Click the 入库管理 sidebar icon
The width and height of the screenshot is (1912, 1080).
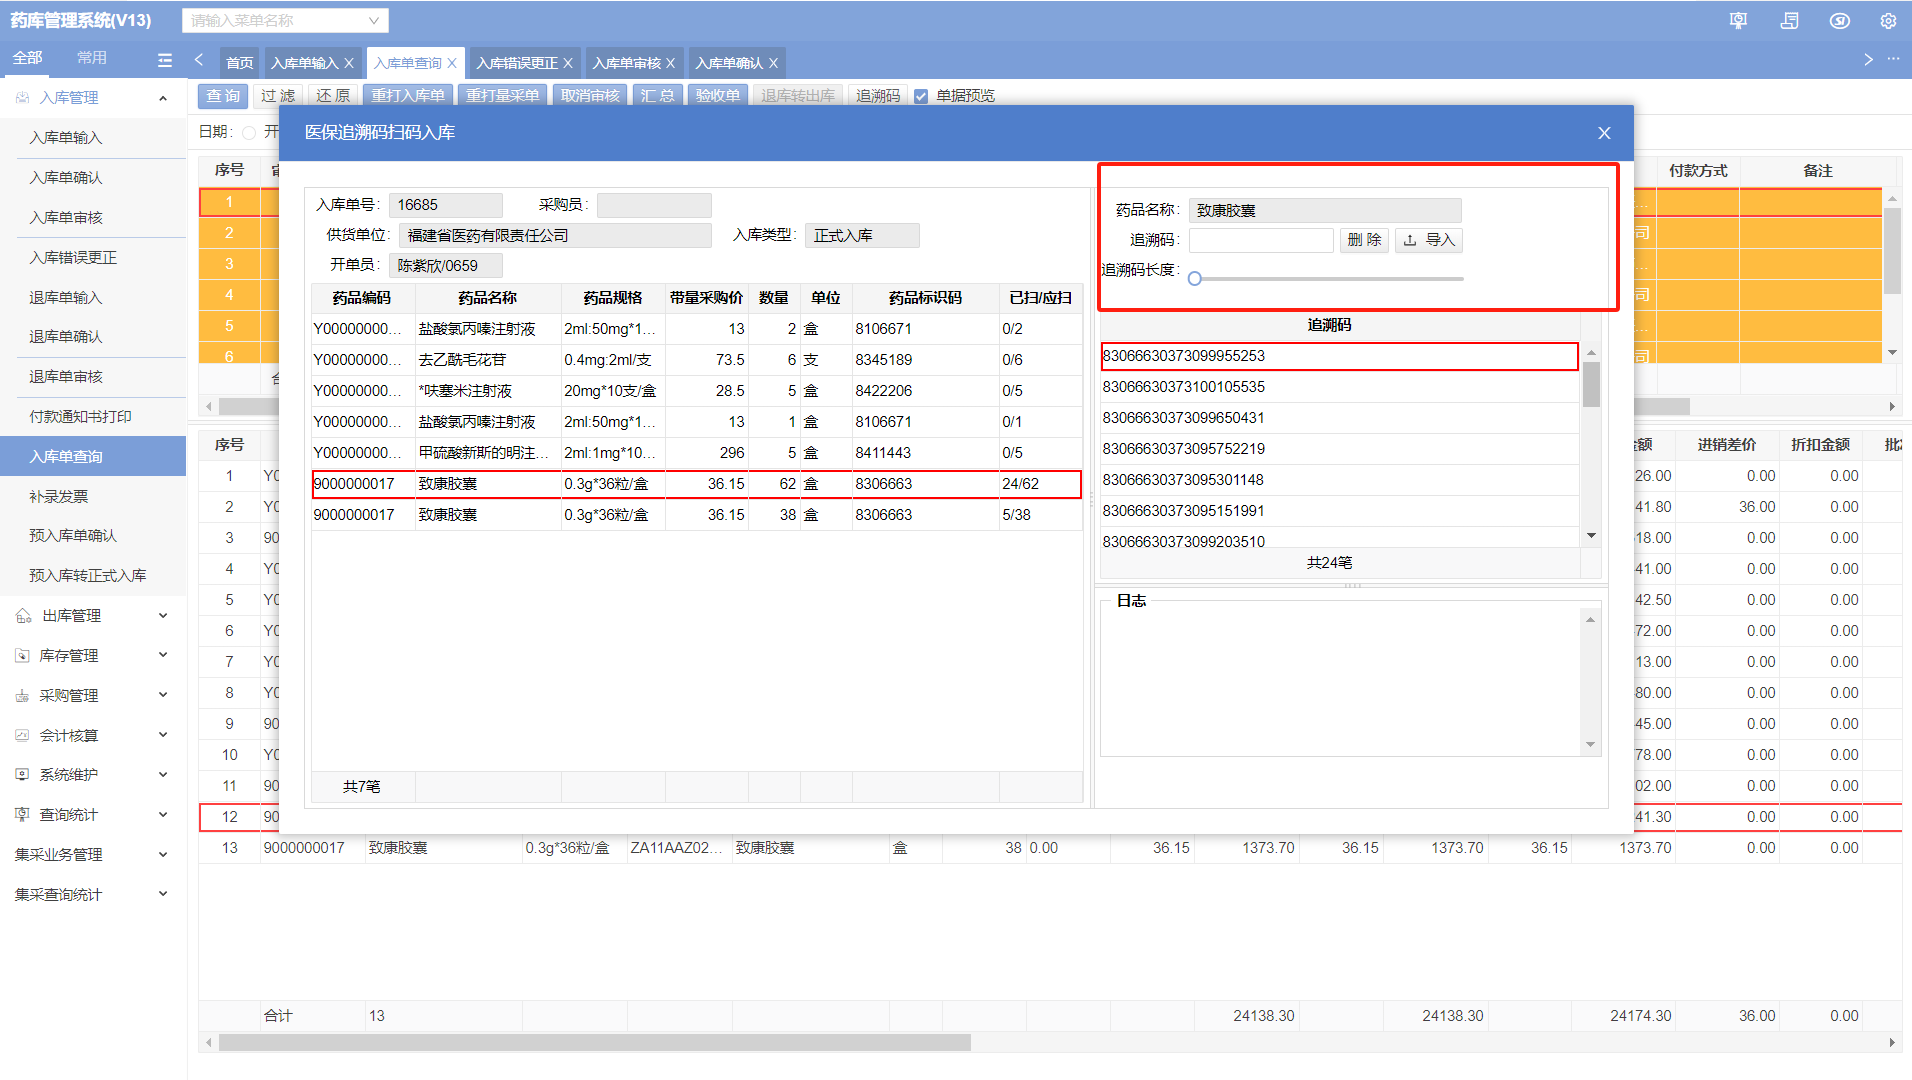[x=23, y=98]
